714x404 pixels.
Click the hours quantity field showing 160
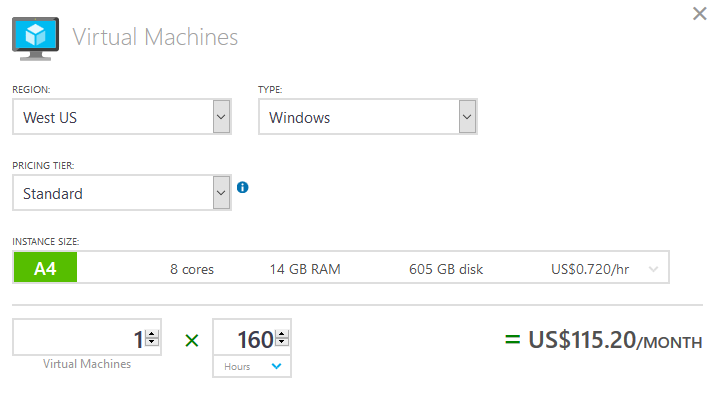tap(244, 339)
